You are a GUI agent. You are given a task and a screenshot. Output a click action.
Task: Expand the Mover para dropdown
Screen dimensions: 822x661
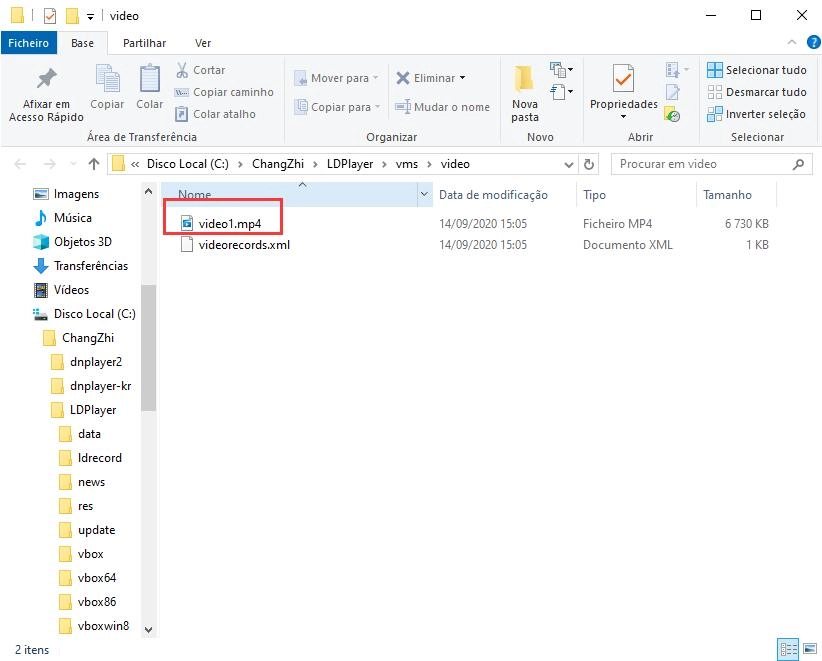pyautogui.click(x=376, y=78)
